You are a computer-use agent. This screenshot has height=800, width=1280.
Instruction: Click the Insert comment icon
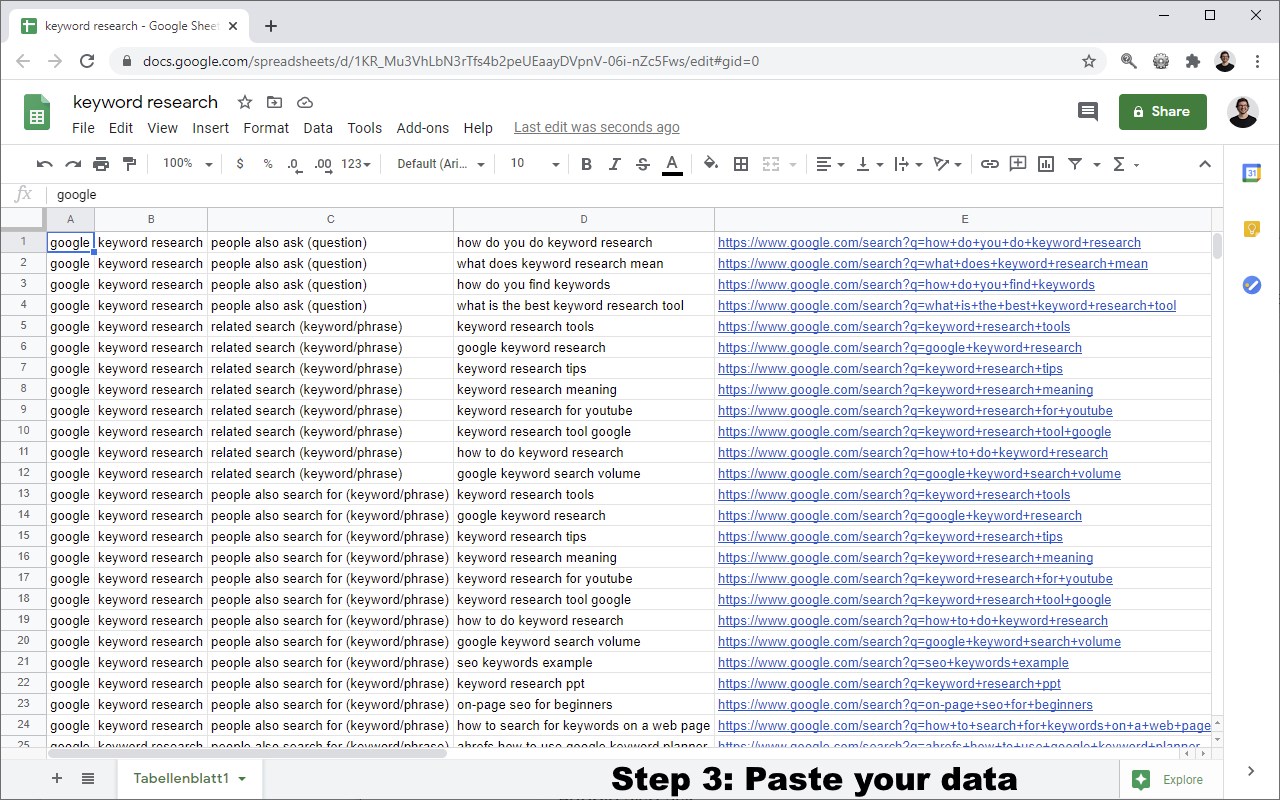coord(1018,164)
